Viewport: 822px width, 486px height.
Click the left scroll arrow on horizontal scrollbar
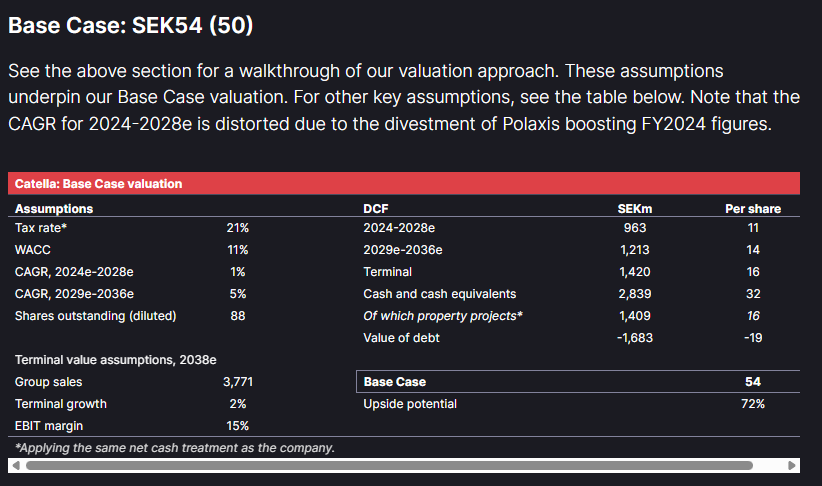pyautogui.click(x=16, y=466)
